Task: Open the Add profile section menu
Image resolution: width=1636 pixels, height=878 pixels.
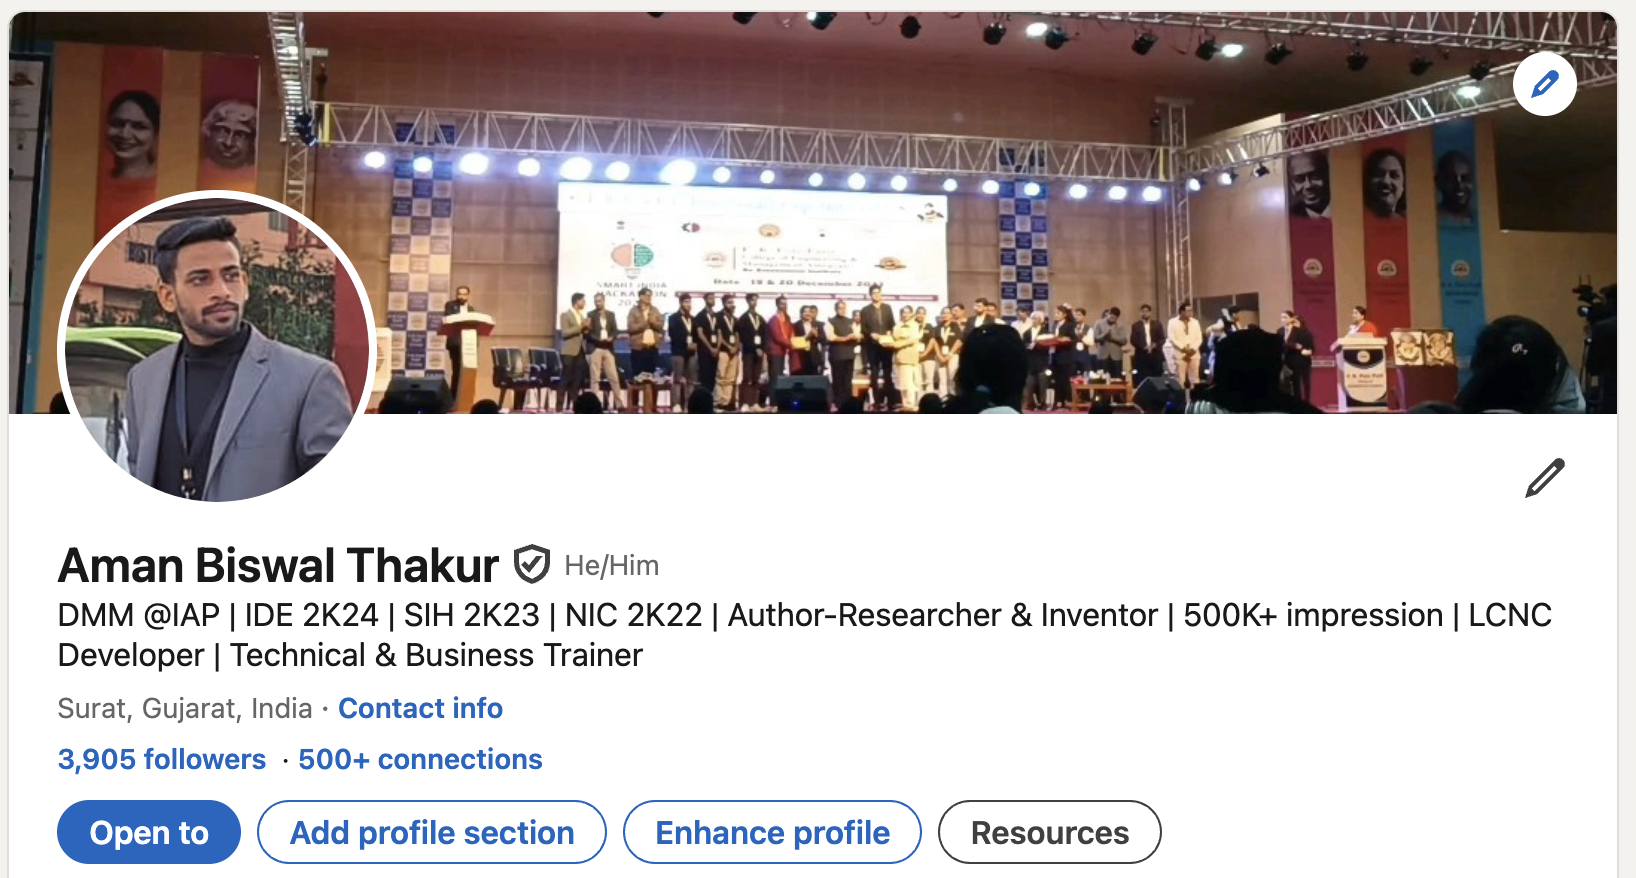Action: click(x=432, y=832)
